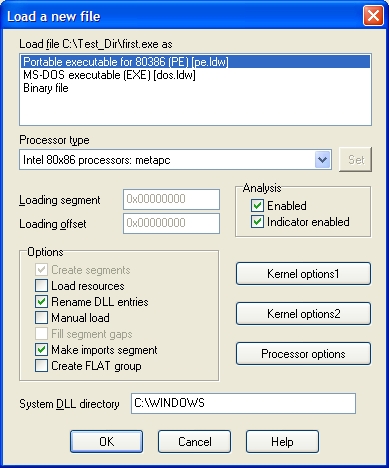389x468 pixels.
Task: Click the Loading offset input field
Action: [171, 223]
